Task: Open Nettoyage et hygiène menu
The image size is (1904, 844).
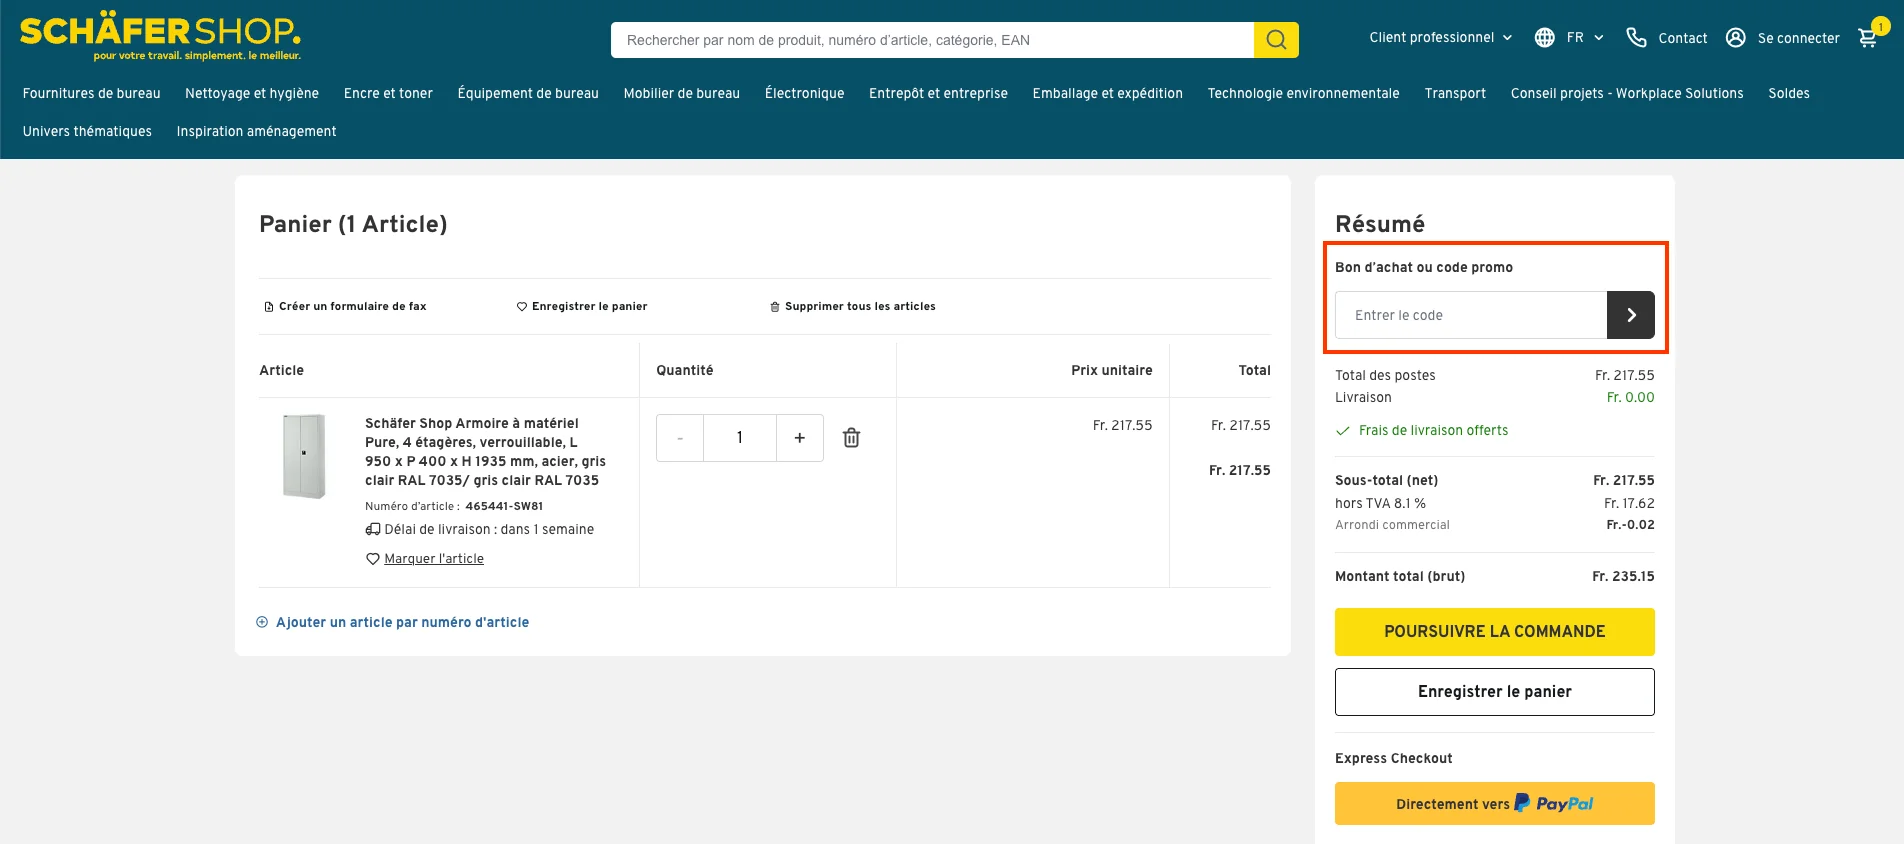Action: (252, 93)
